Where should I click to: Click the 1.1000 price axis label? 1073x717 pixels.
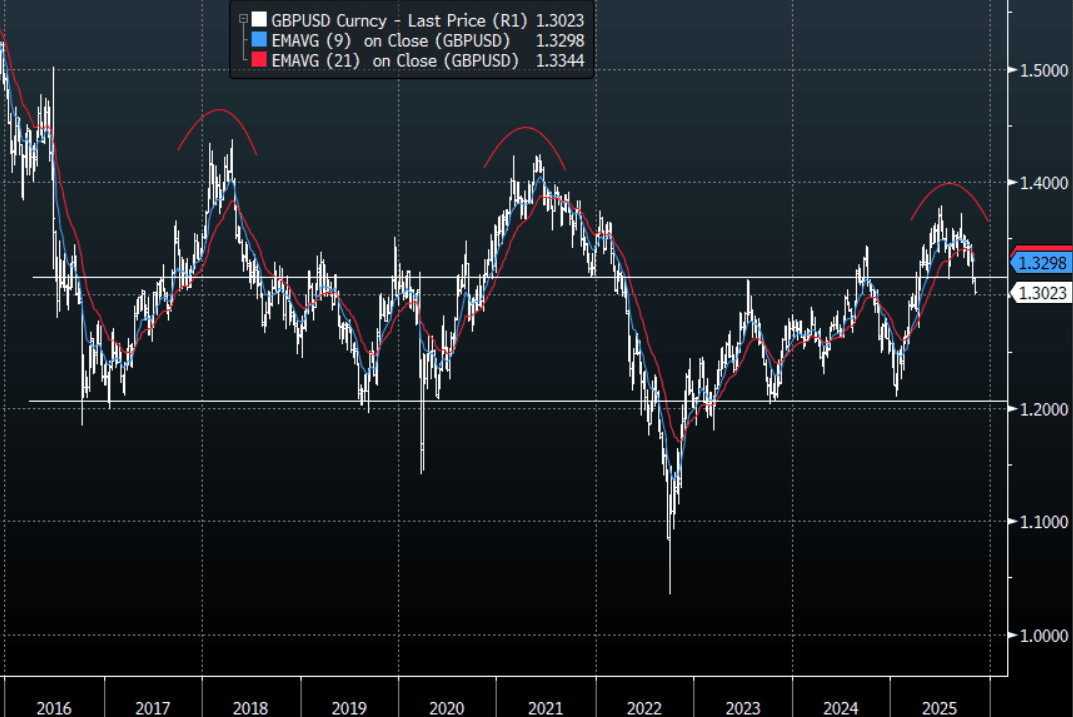(1044, 522)
